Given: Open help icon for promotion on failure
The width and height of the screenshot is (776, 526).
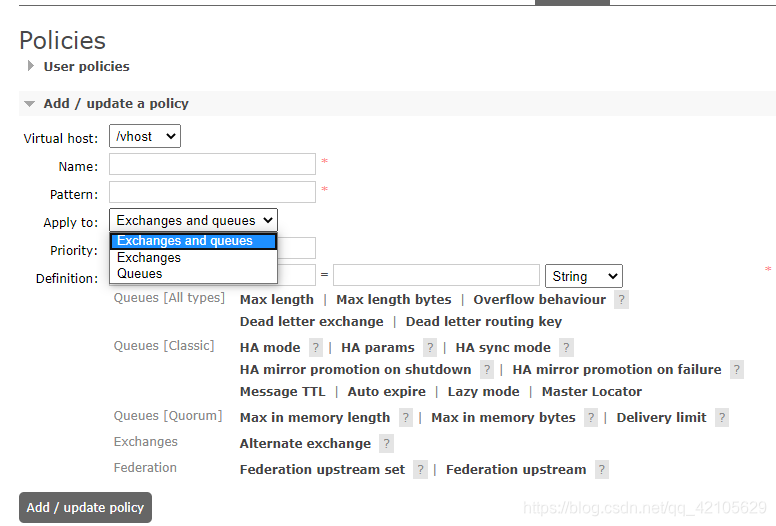Looking at the screenshot, I should [737, 370].
